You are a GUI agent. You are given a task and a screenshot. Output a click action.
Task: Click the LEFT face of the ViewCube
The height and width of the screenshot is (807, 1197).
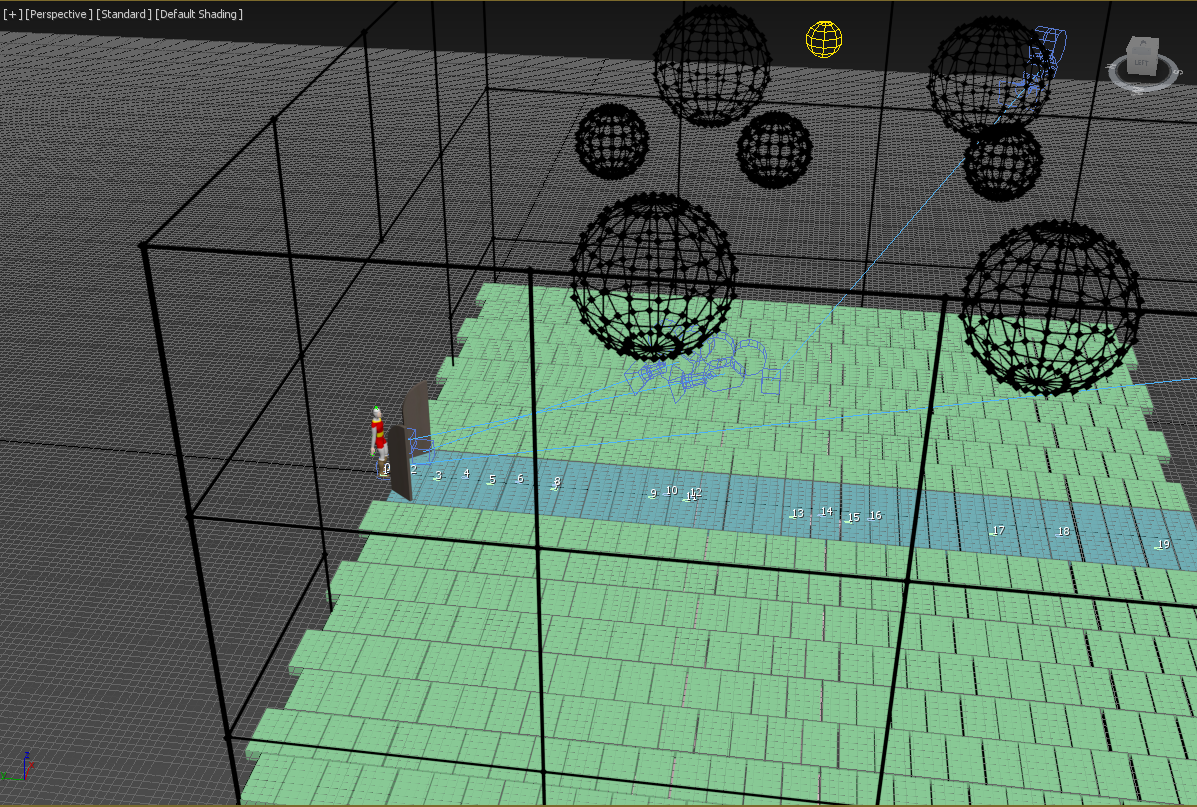point(1141,61)
